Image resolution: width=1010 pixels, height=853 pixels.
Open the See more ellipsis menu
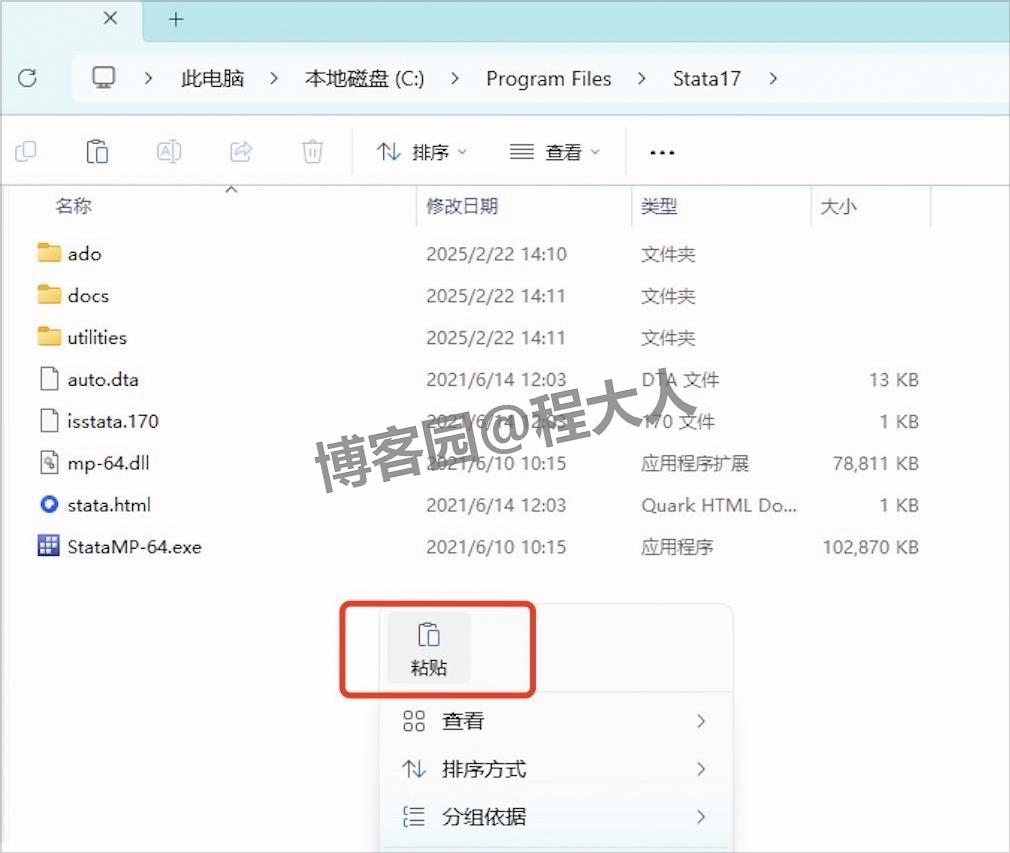[661, 152]
